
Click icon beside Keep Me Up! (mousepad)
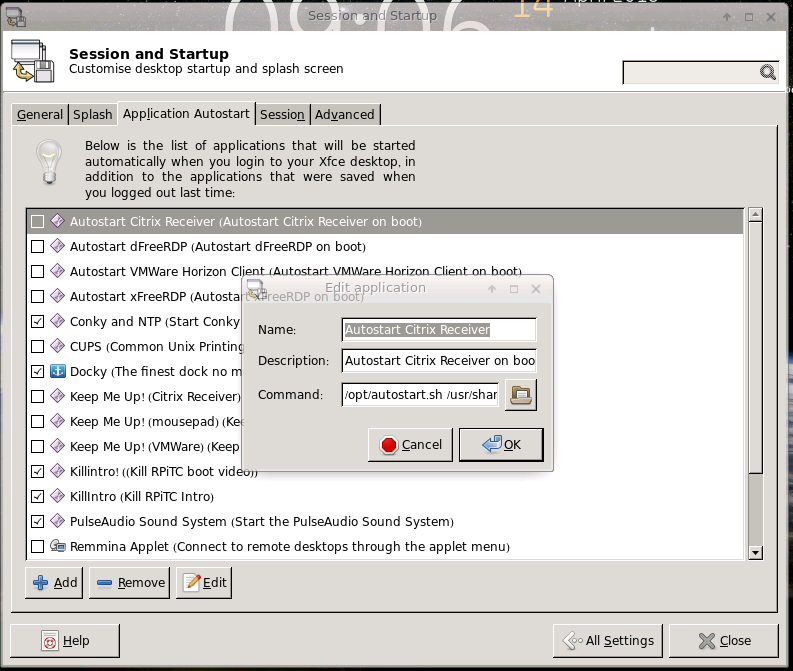pos(58,421)
